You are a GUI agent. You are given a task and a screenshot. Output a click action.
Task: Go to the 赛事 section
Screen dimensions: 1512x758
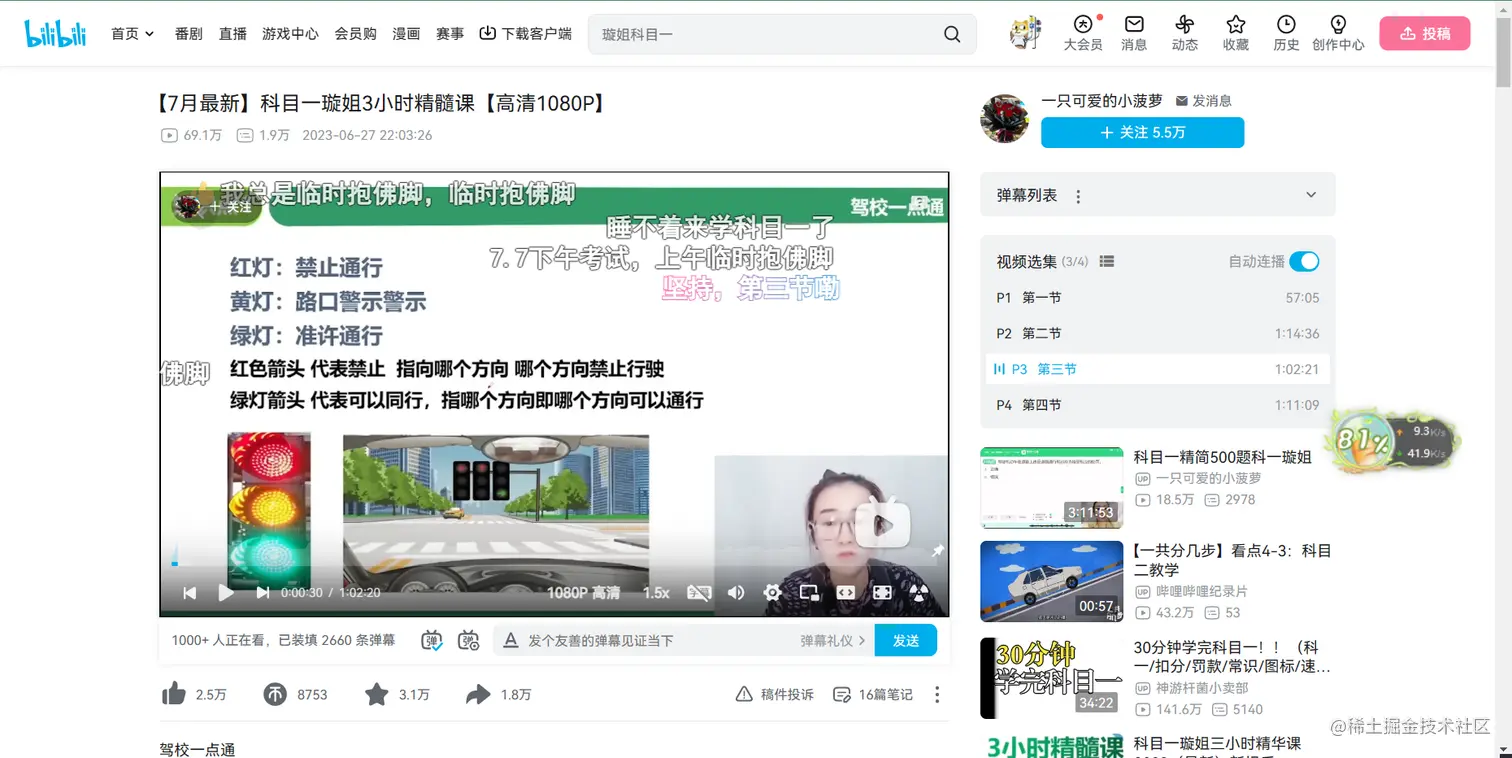[x=450, y=34]
